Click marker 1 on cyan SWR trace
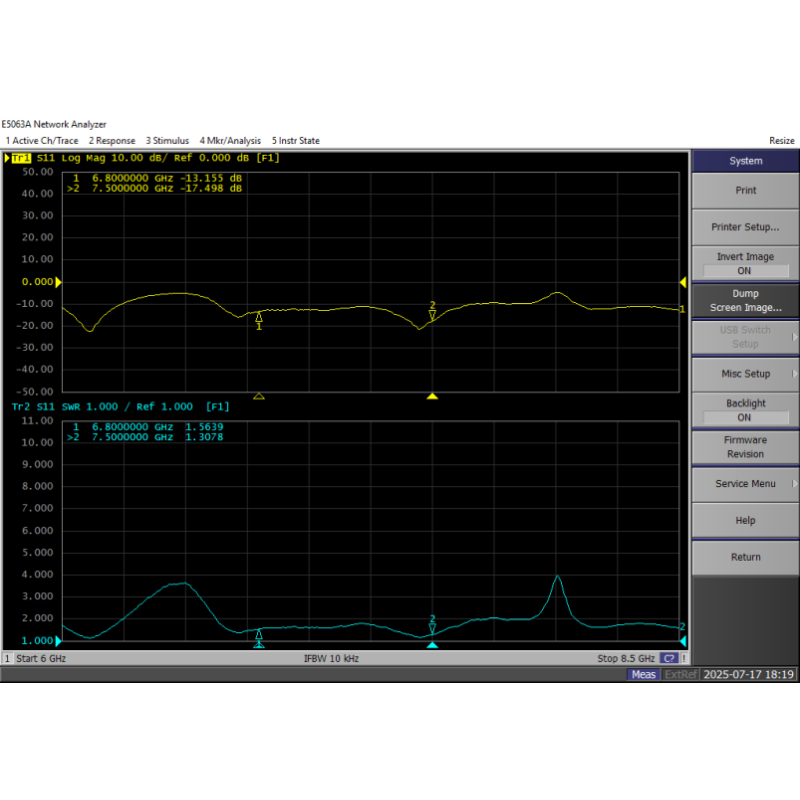 [x=259, y=635]
